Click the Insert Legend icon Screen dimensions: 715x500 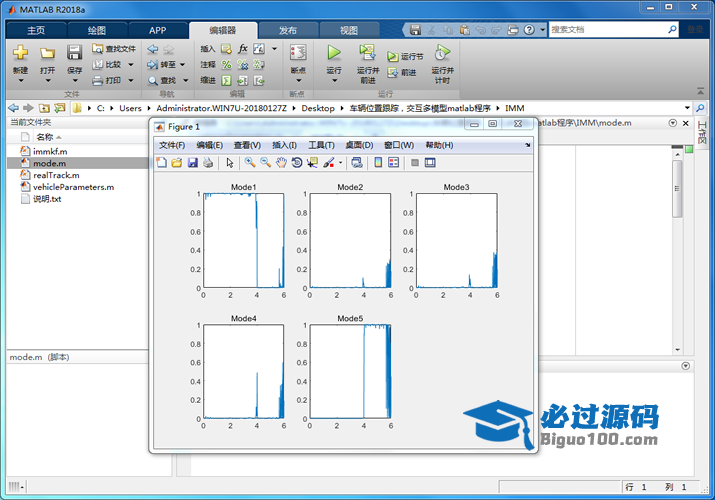393,163
